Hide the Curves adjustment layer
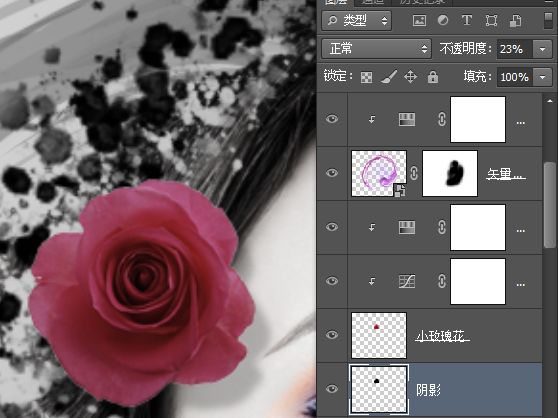This screenshot has height=418, width=558. click(332, 281)
